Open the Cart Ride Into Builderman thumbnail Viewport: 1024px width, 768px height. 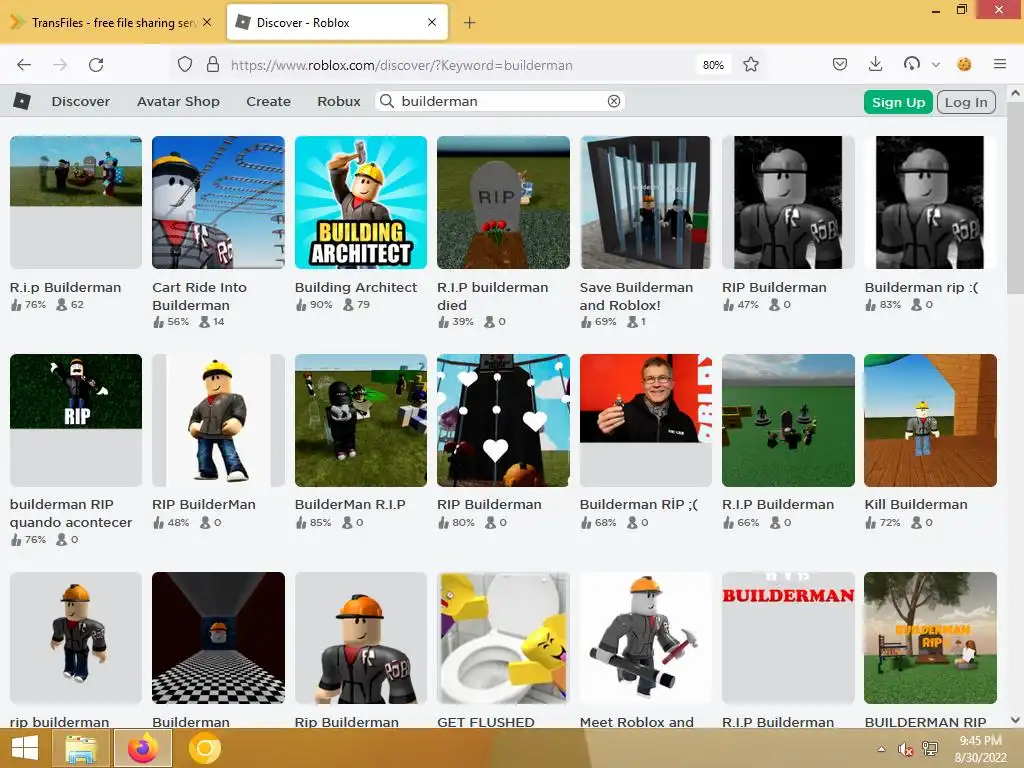(218, 202)
